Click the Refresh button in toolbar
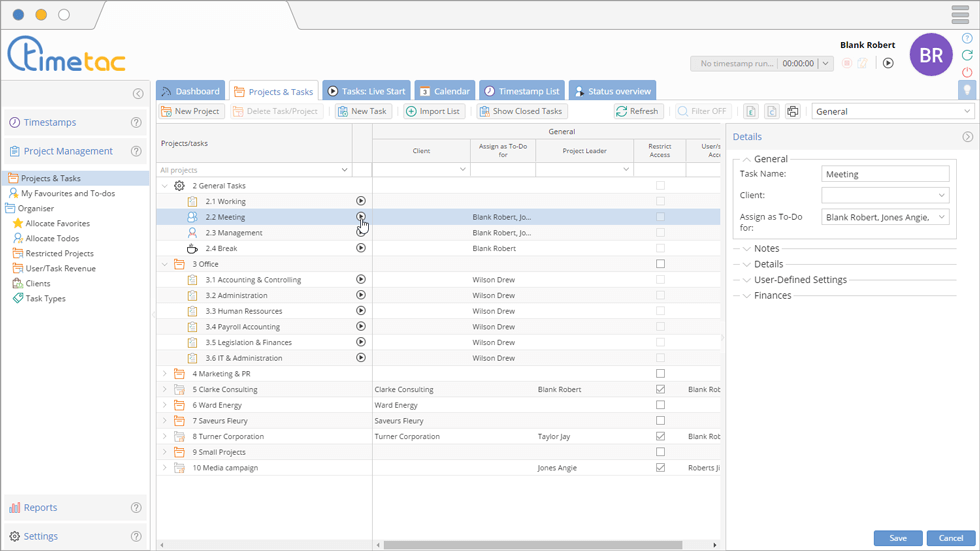This screenshot has height=551, width=980. click(x=637, y=111)
